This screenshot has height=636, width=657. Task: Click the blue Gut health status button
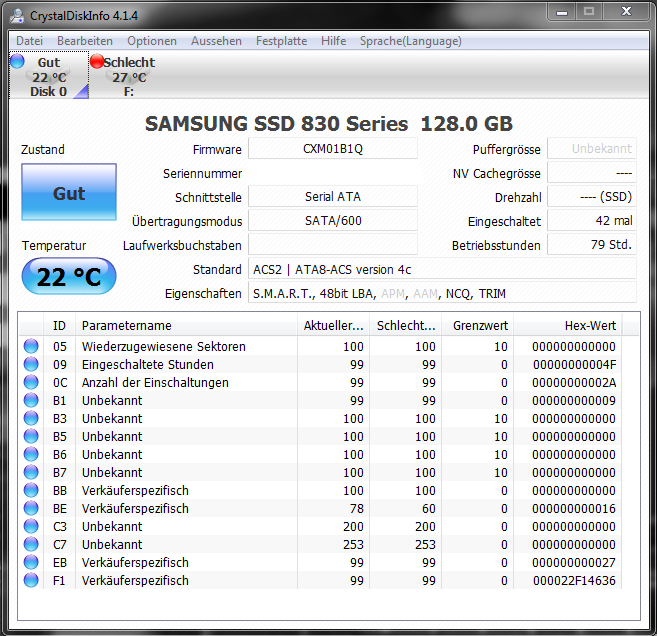(69, 192)
